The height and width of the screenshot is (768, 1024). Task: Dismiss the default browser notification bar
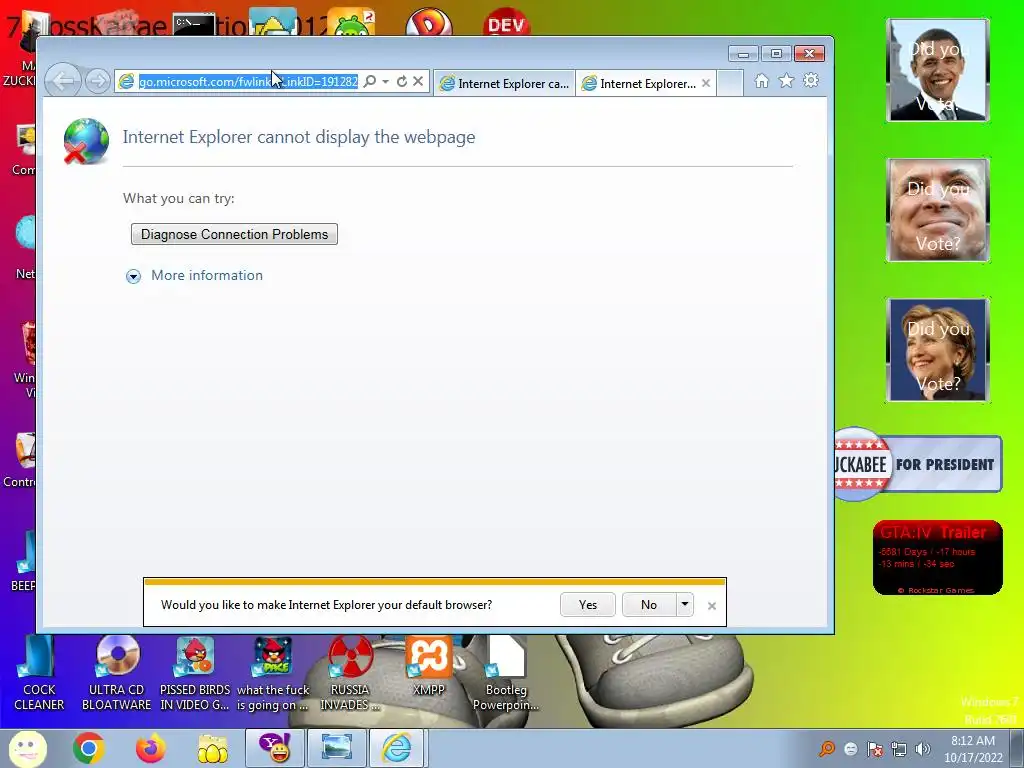(712, 606)
